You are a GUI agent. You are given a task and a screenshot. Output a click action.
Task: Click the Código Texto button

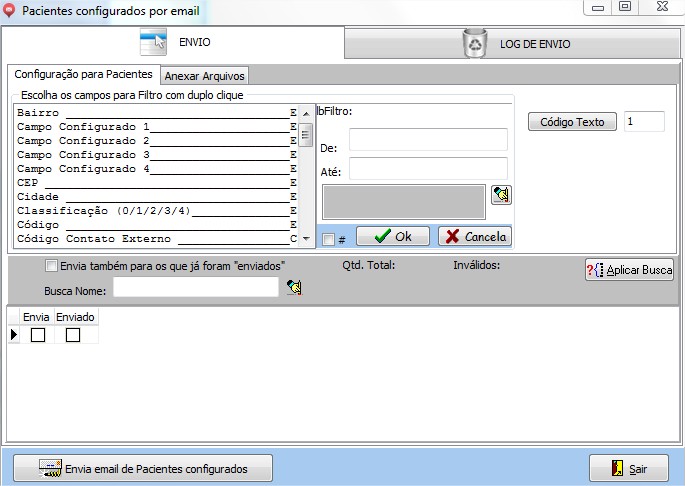tap(572, 122)
